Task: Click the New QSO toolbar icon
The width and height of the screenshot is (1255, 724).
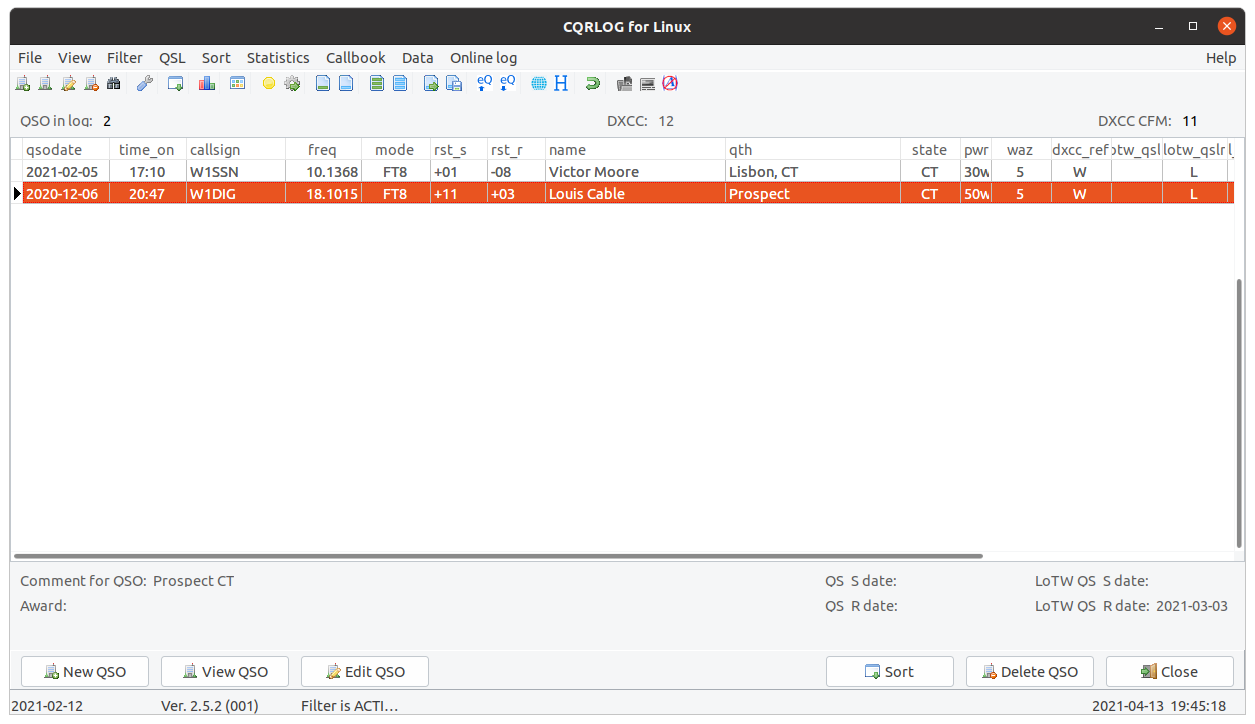Action: click(22, 84)
